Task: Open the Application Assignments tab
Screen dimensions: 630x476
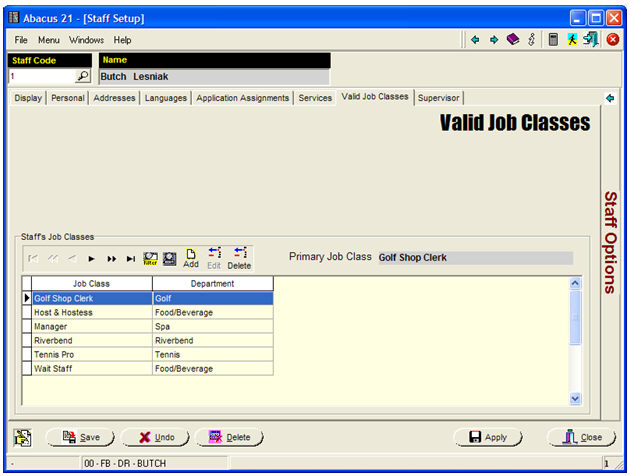Action: coord(242,98)
